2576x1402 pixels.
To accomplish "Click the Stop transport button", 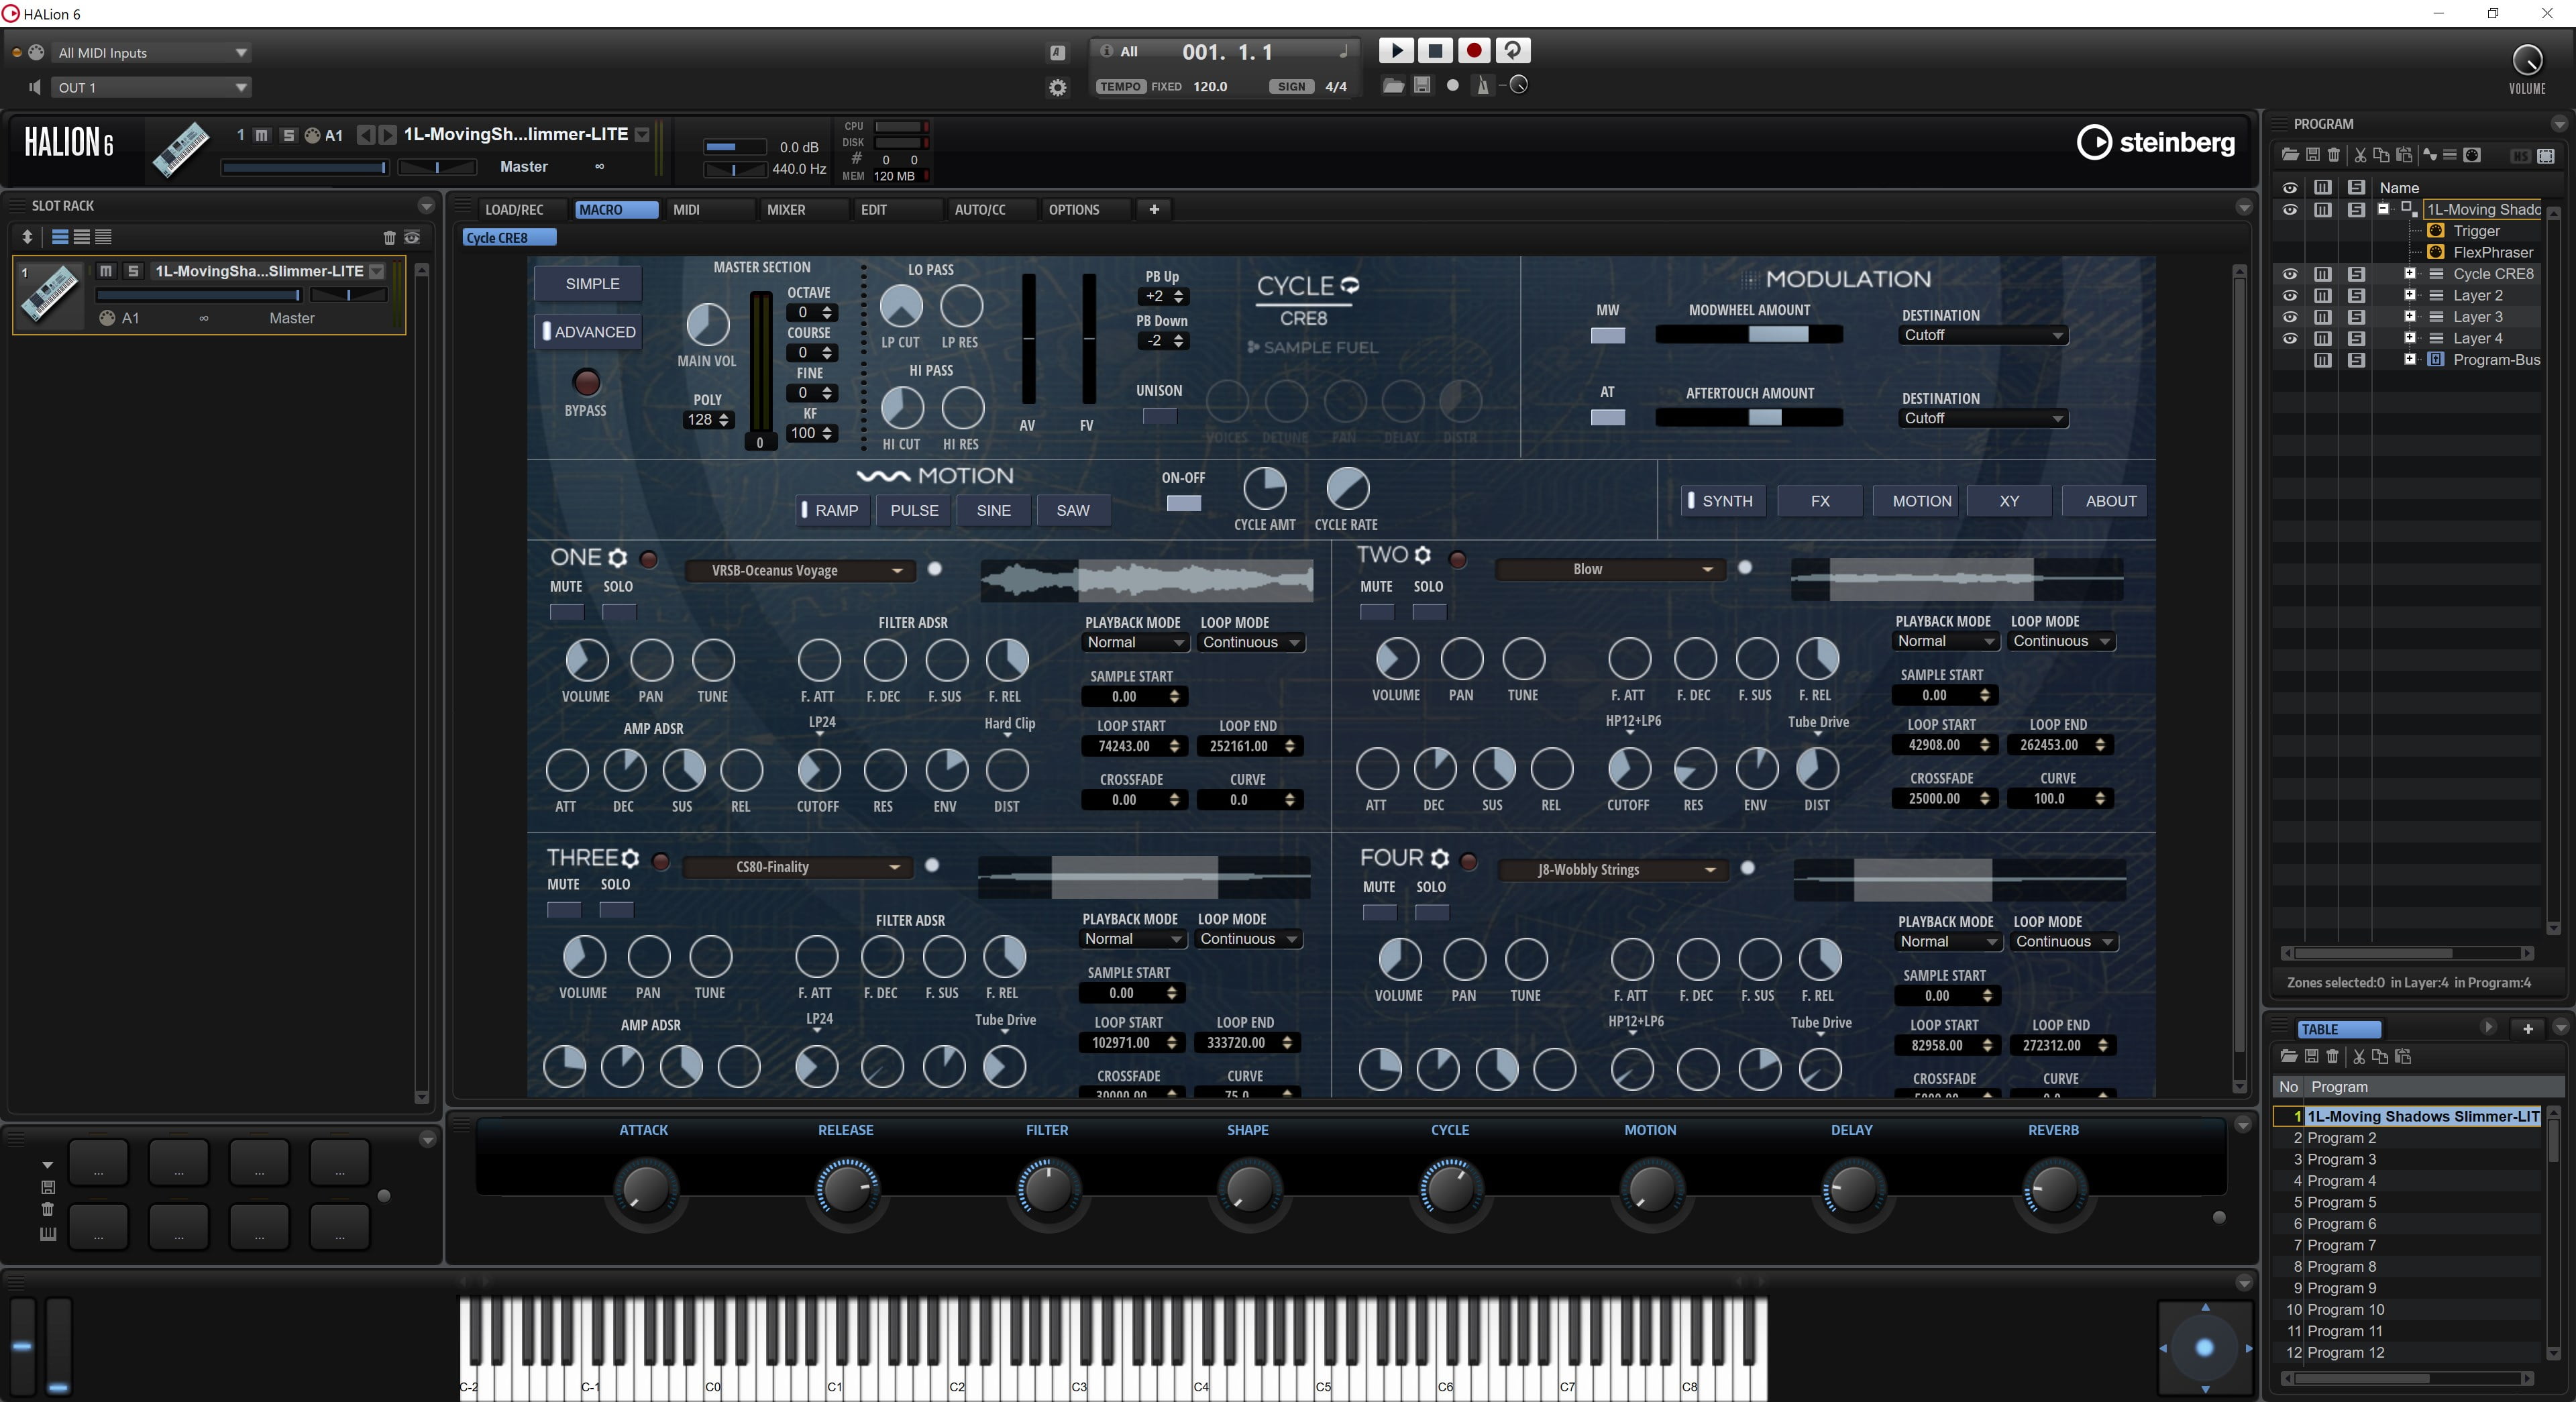I will pos(1435,50).
